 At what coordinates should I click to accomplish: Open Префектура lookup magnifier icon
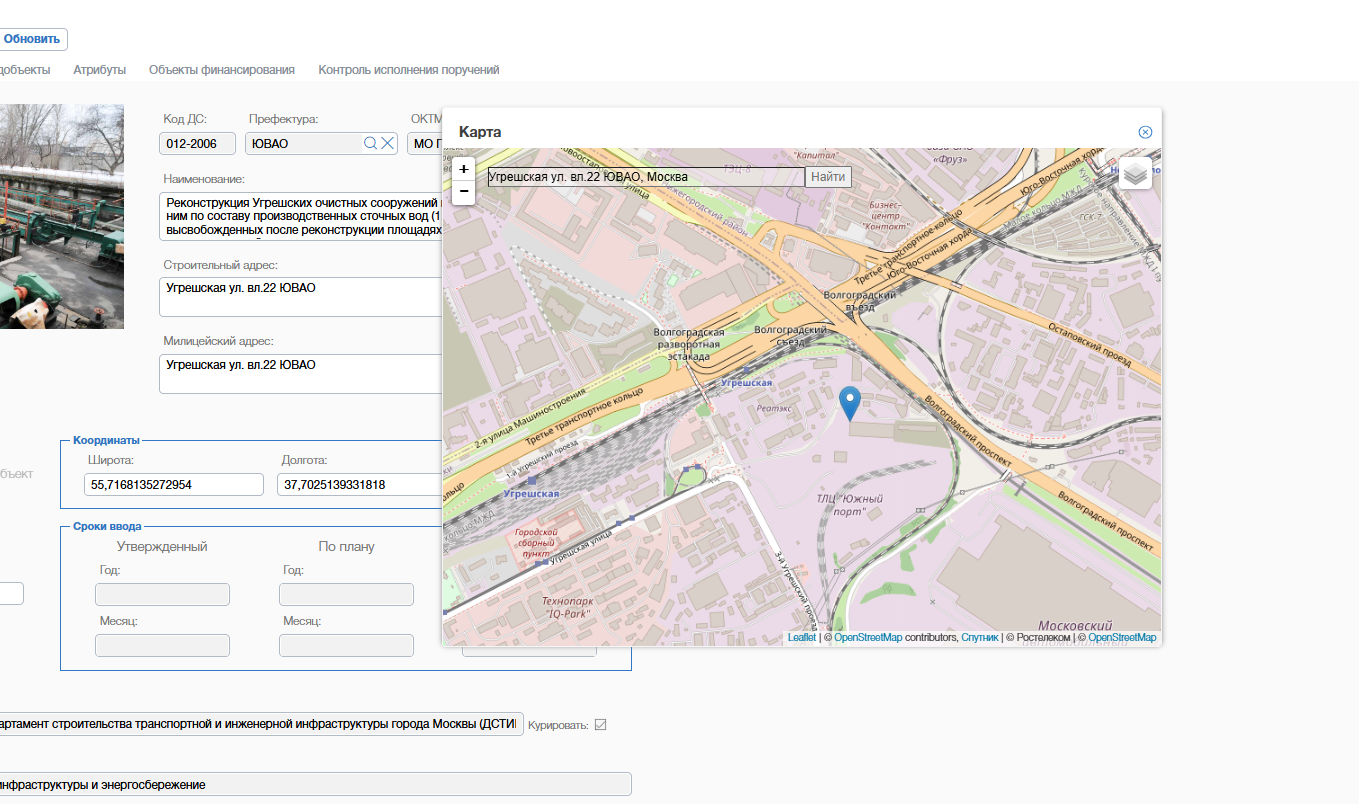tap(370, 143)
